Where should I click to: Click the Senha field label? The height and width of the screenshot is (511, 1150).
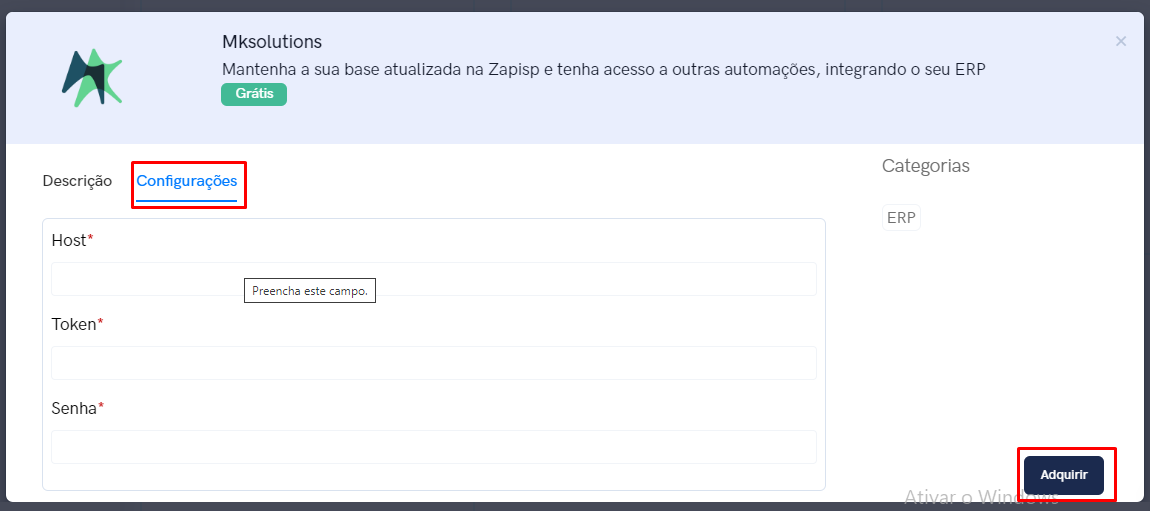(x=74, y=408)
